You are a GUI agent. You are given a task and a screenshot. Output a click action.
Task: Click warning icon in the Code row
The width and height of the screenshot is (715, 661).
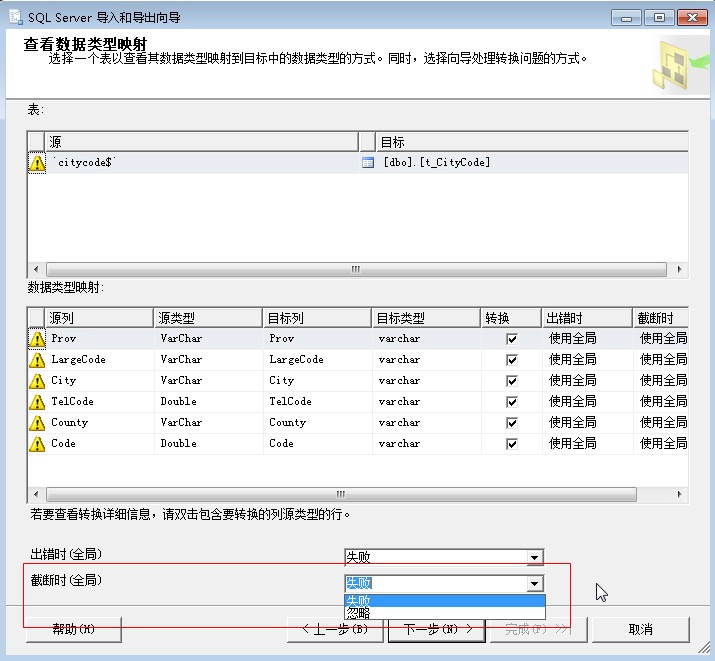[37, 444]
